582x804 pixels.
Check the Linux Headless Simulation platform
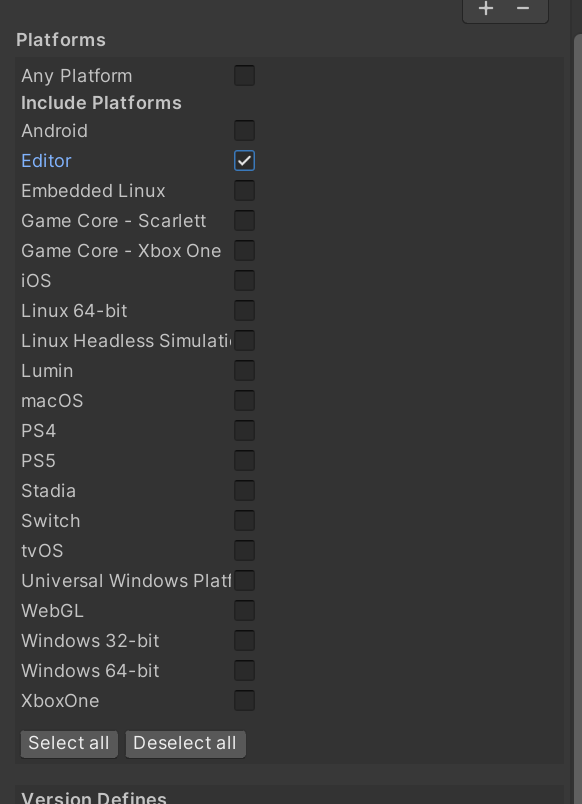[x=244, y=340]
